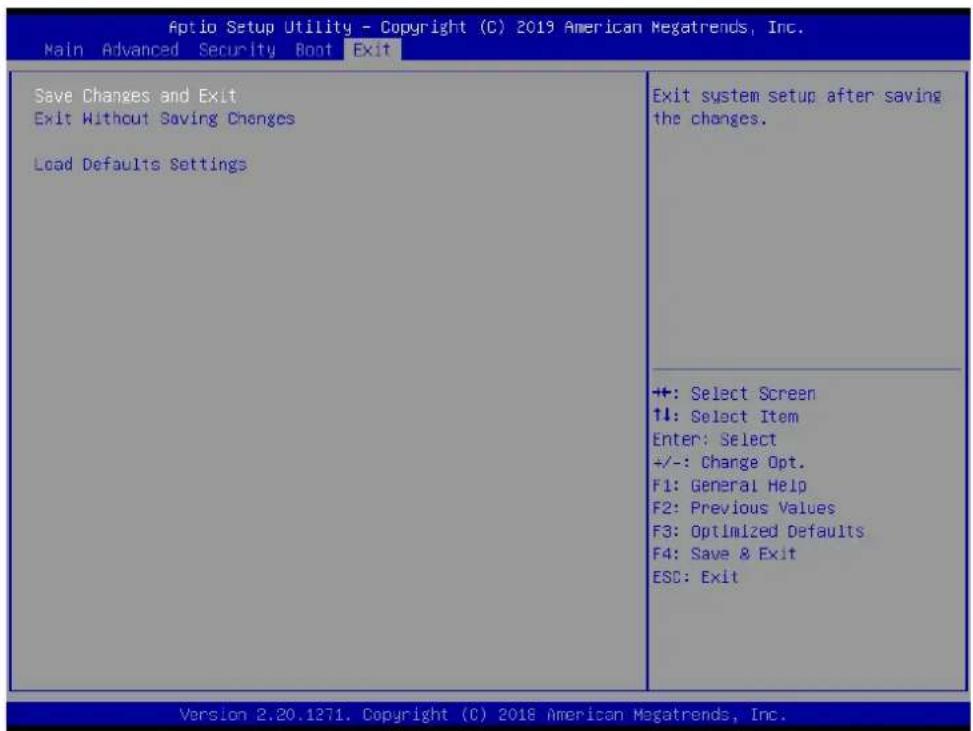Click the 'Enter: Select' hint
The image size is (973, 731).
coord(714,439)
